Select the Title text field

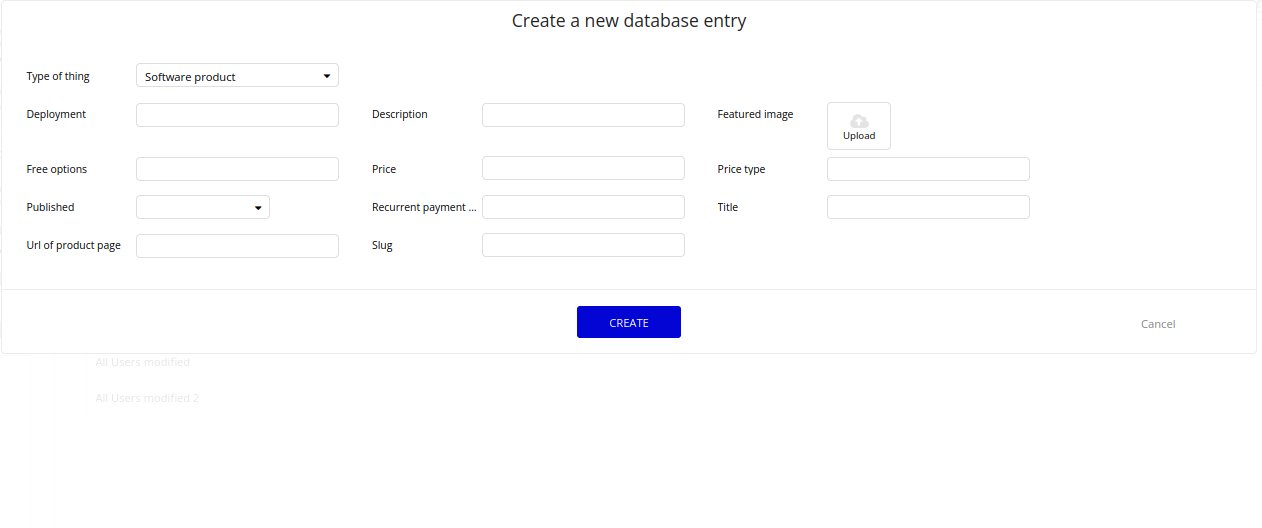coord(928,207)
